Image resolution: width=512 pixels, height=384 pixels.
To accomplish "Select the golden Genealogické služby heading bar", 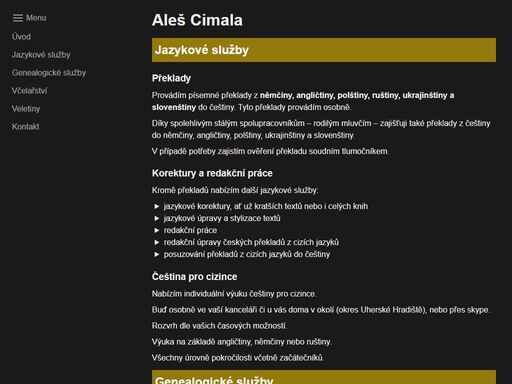I will (324, 377).
